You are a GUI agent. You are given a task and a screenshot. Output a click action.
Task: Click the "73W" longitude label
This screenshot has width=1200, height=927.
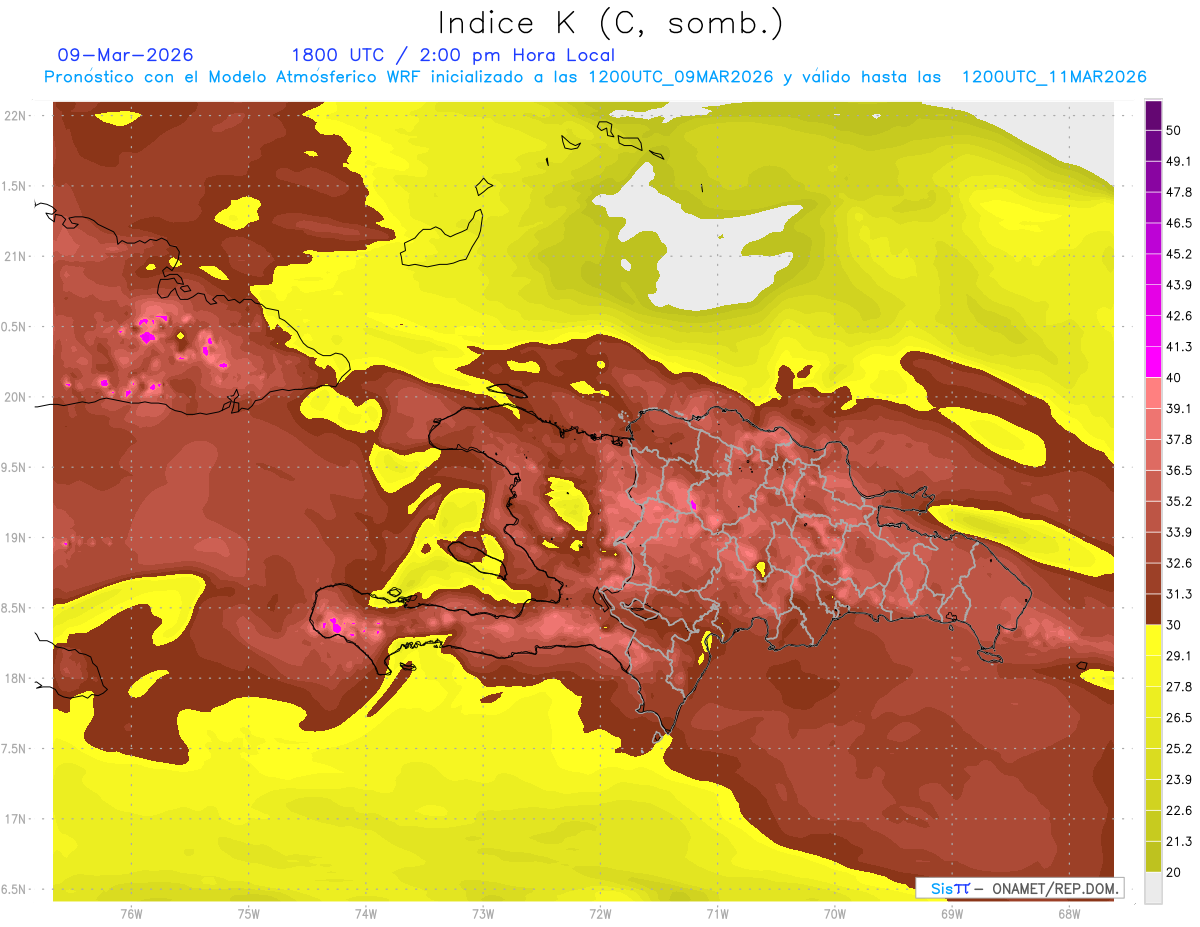click(483, 914)
